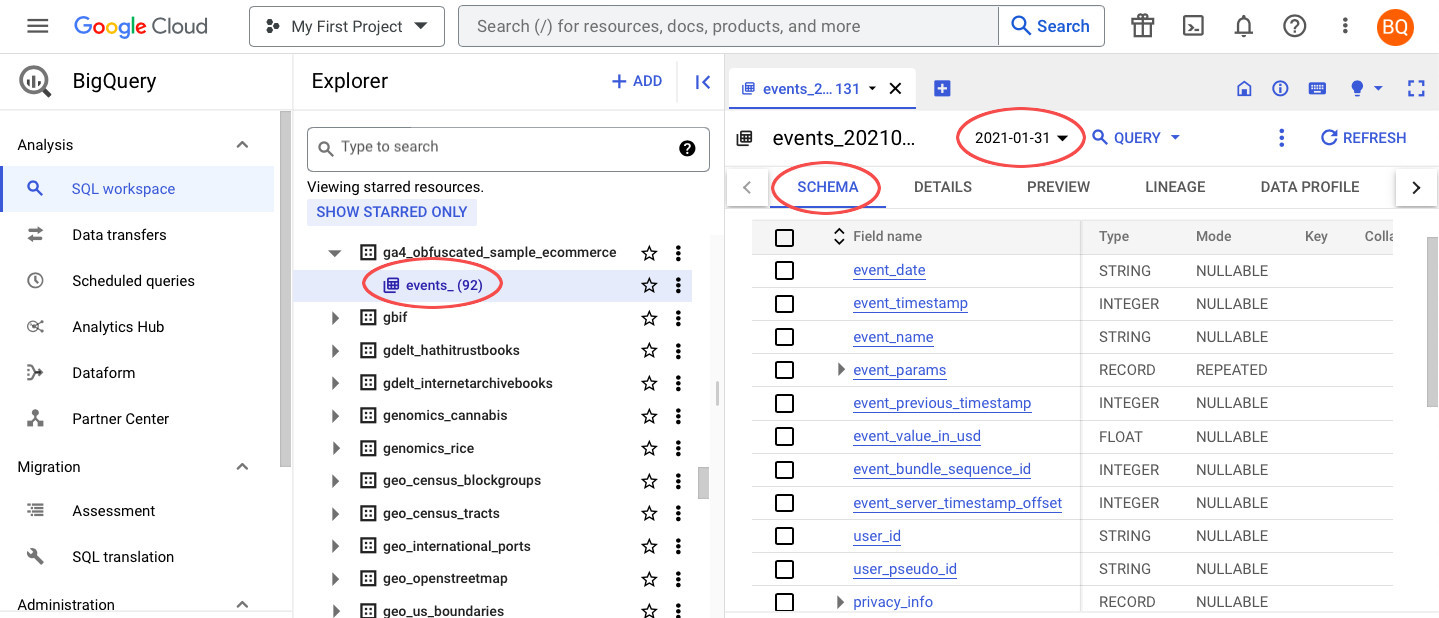The image size is (1439, 618).
Task: Switch to the DATA PROFILE tab
Action: click(x=1309, y=187)
